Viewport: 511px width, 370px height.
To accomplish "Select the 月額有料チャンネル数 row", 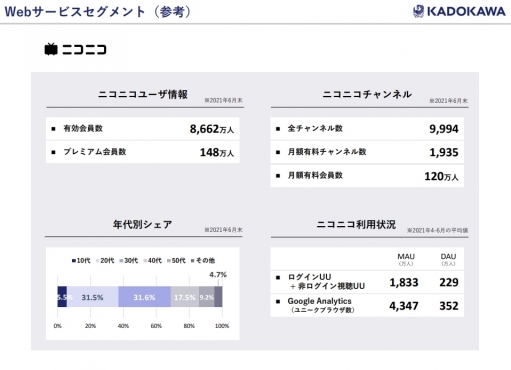I will coord(367,152).
